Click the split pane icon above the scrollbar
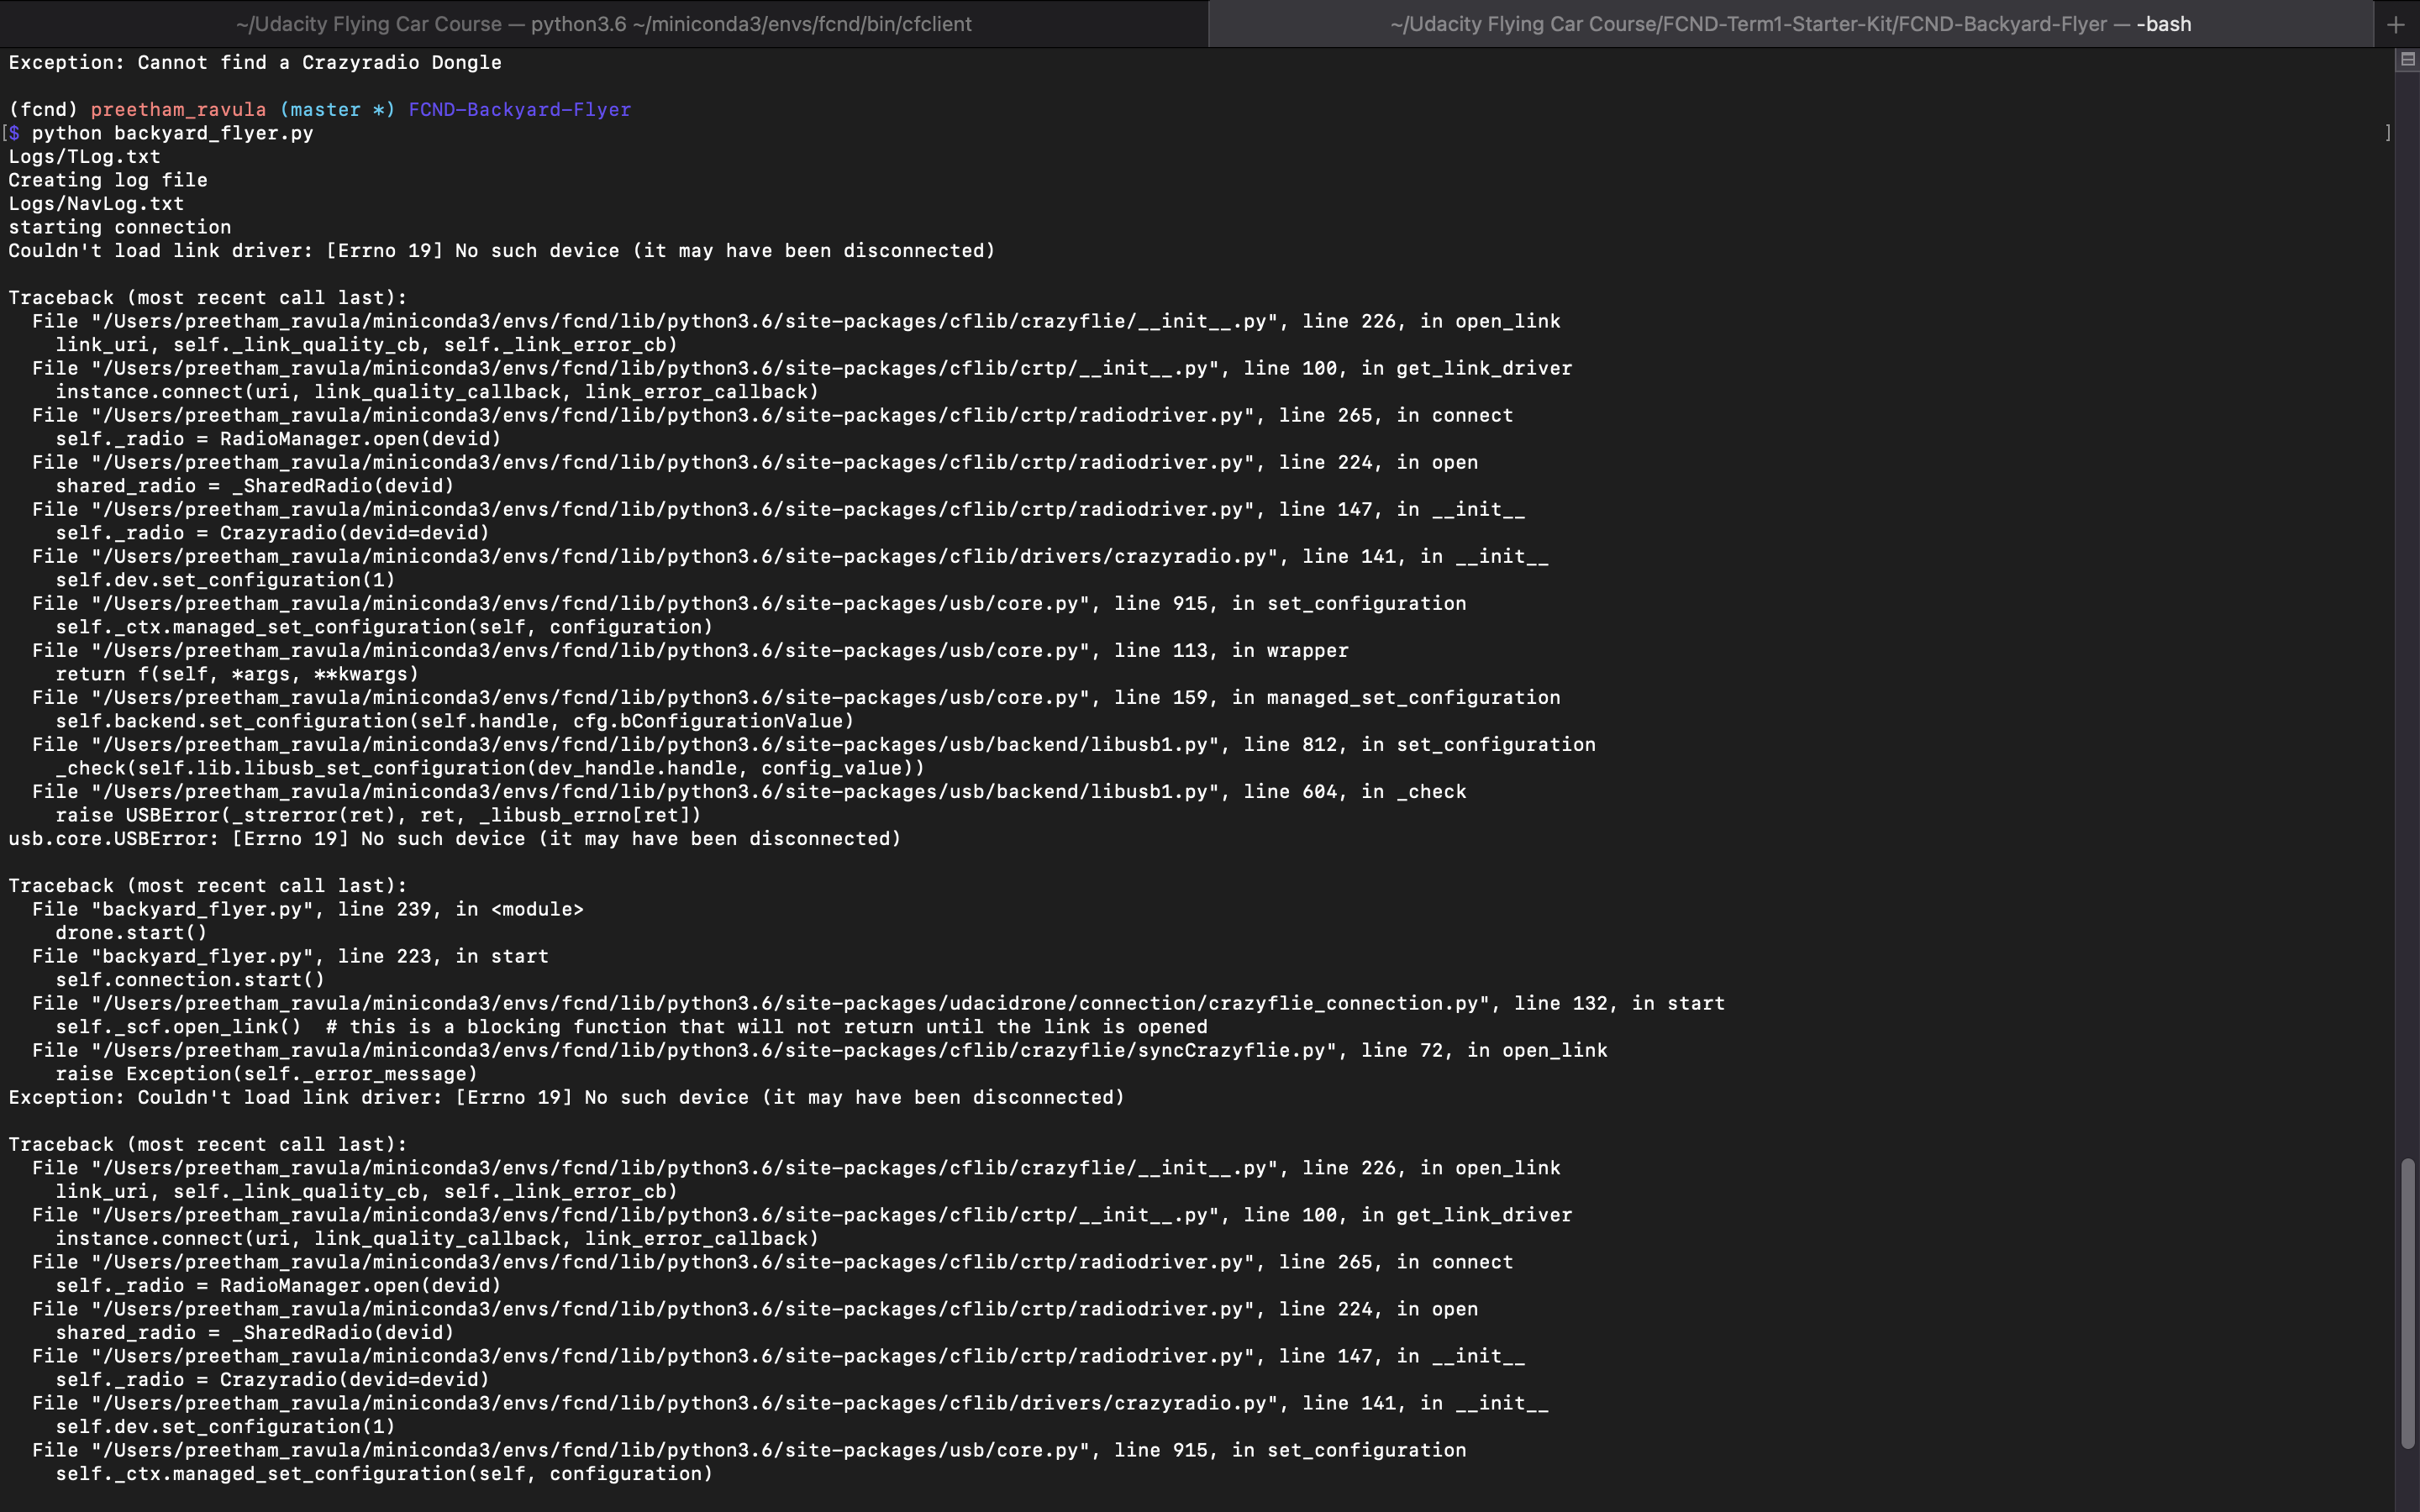The height and width of the screenshot is (1512, 2420). coord(2407,60)
